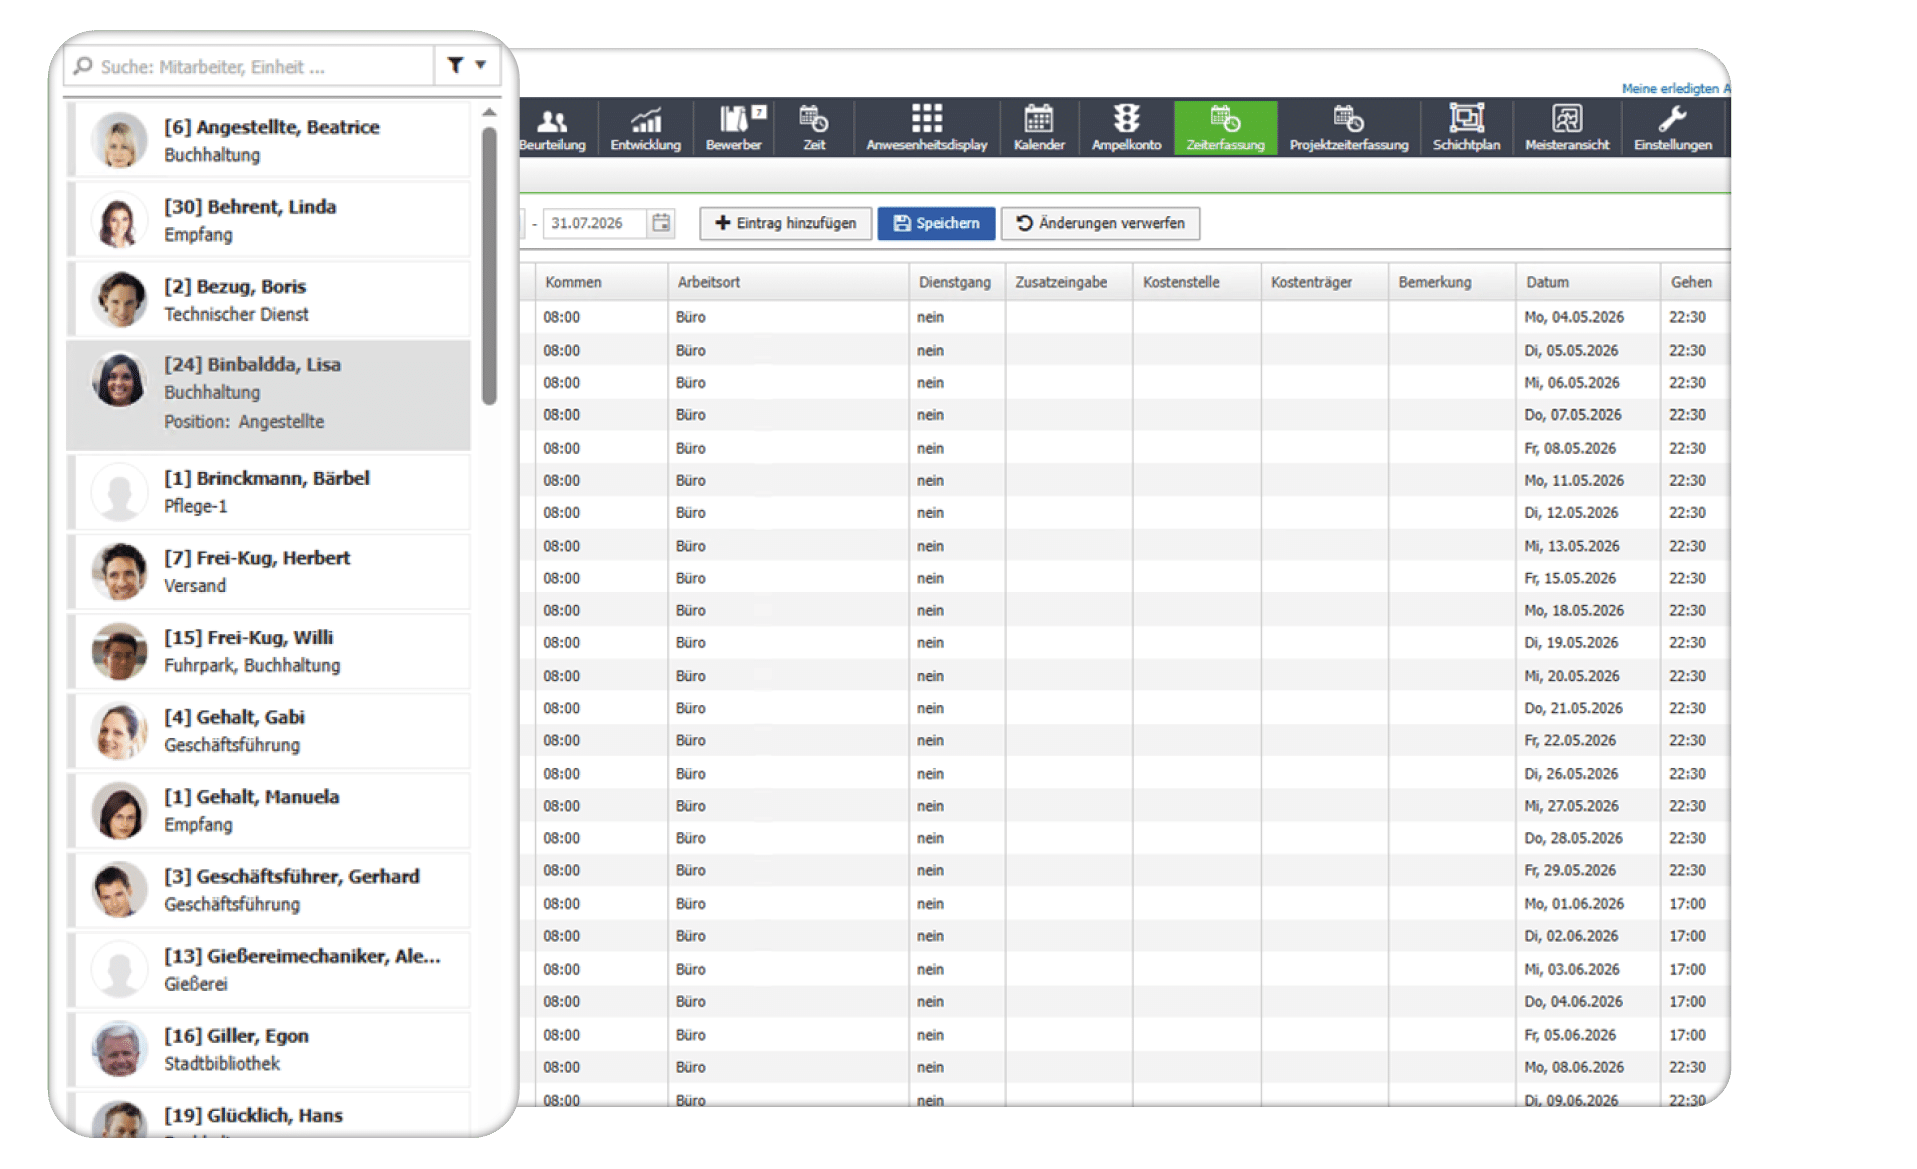Save entries with Speichern
The image size is (1917, 1169).
936,223
